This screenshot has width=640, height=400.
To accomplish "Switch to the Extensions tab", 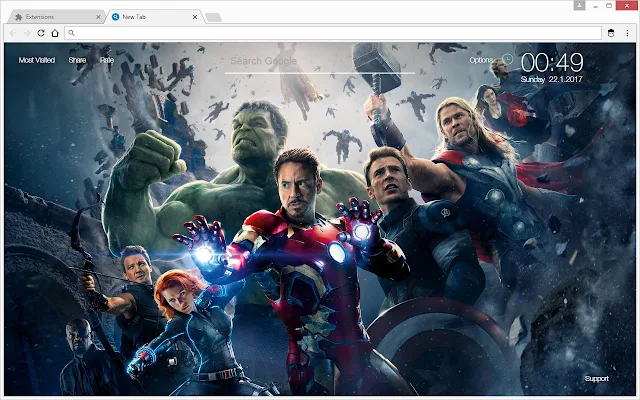I will pos(57,17).
